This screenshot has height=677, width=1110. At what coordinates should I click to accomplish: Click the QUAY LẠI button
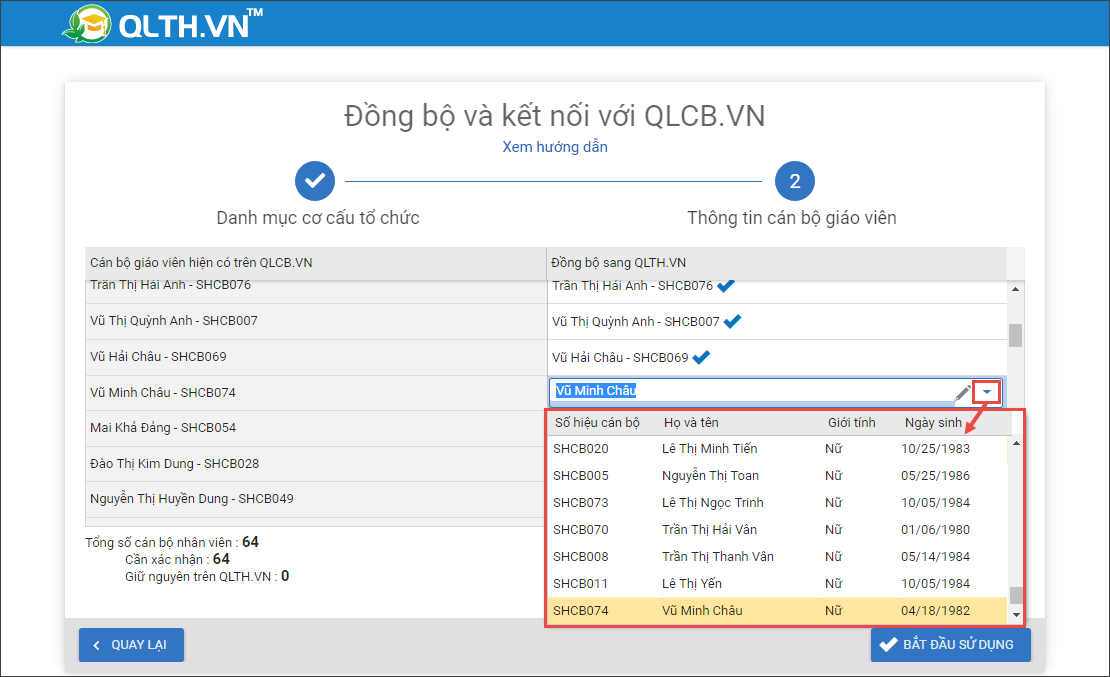pyautogui.click(x=131, y=644)
